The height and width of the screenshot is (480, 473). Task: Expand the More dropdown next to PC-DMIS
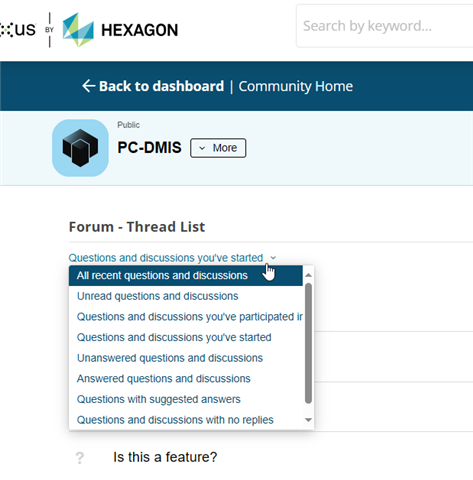218,148
